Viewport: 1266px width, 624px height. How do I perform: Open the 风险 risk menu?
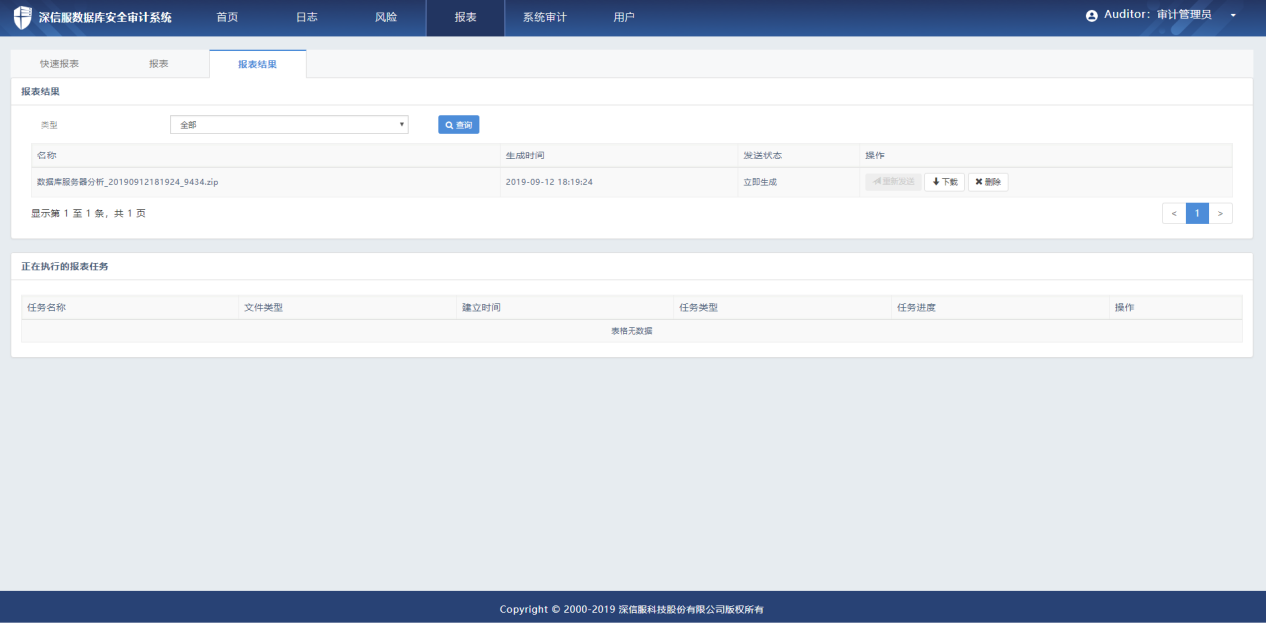pos(386,17)
